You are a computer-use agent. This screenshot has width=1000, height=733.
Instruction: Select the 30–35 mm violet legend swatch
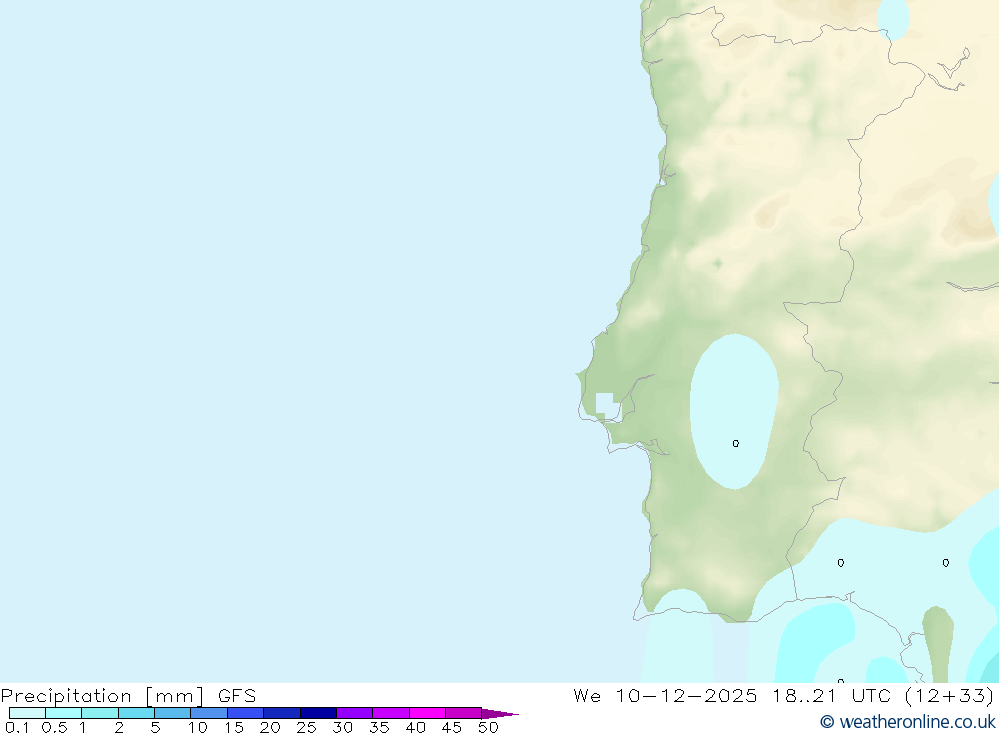tap(355, 713)
